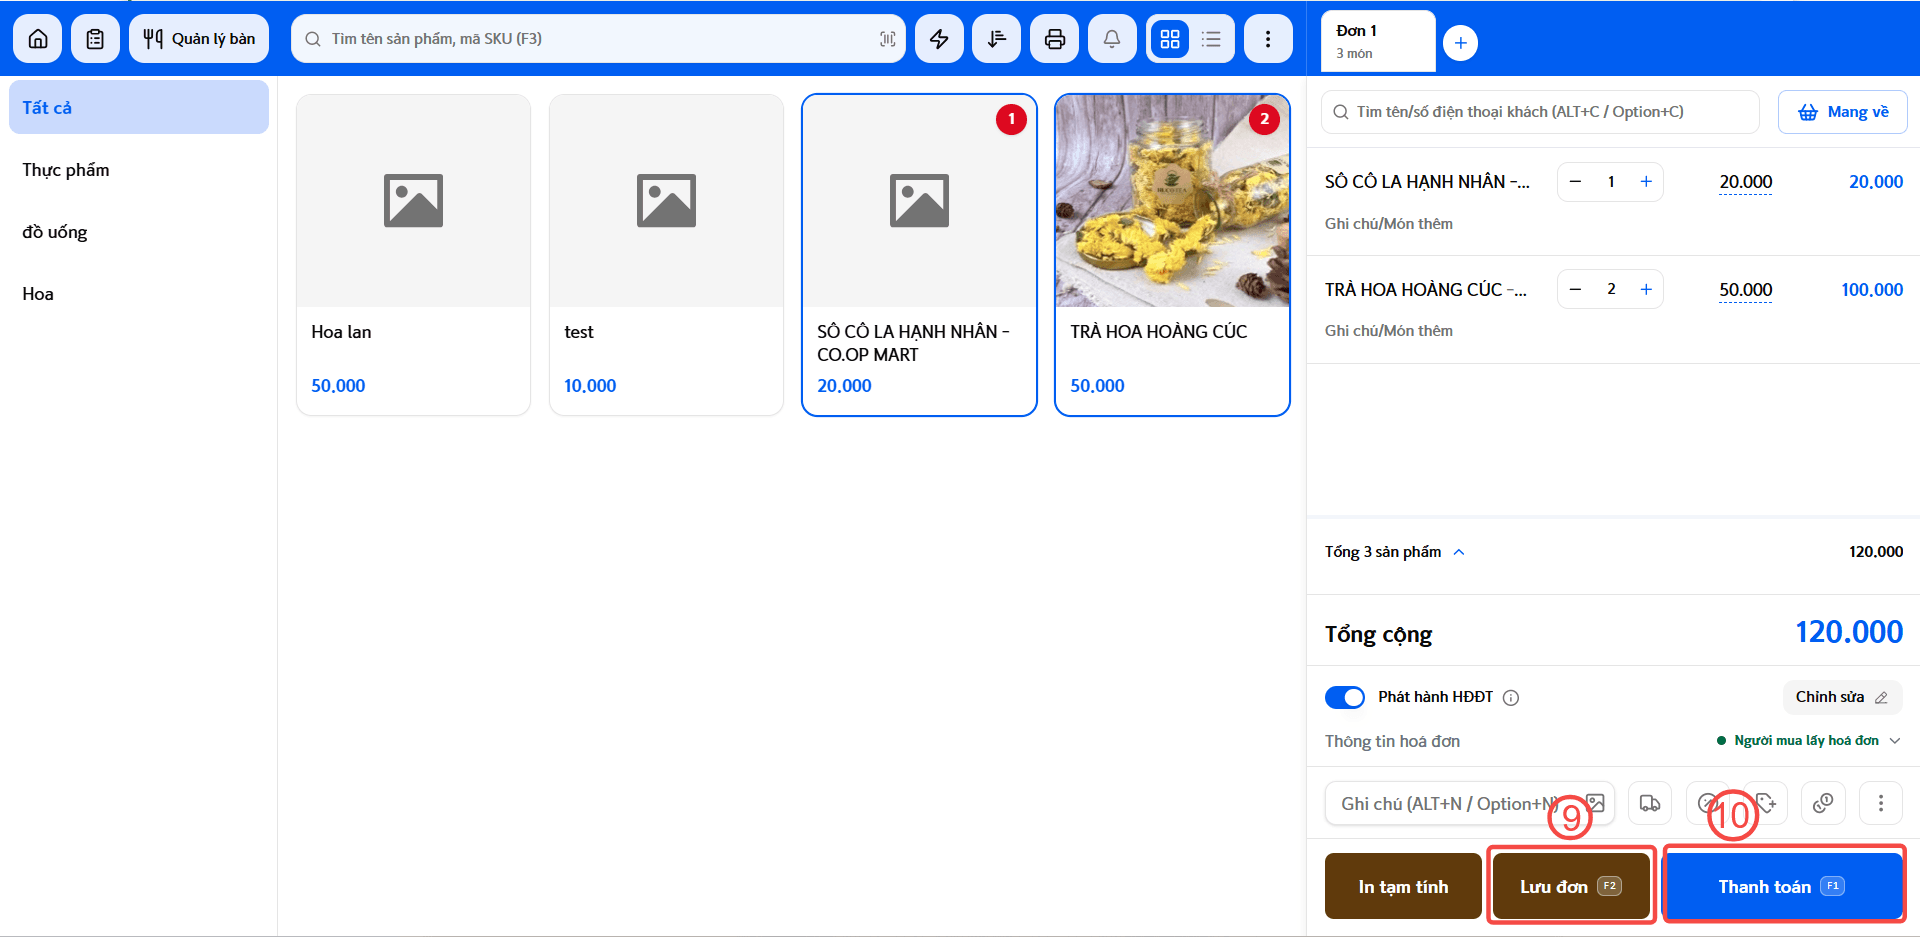1920x937 pixels.
Task: Select the đồ uống category
Action: tap(139, 232)
